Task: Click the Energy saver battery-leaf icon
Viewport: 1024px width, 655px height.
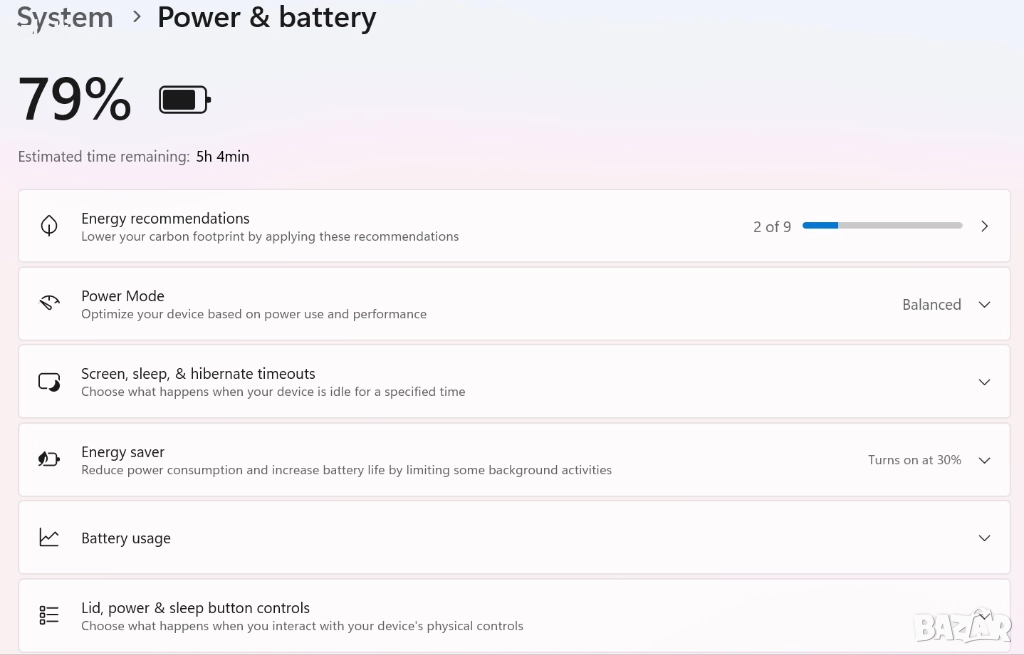Action: (49, 460)
